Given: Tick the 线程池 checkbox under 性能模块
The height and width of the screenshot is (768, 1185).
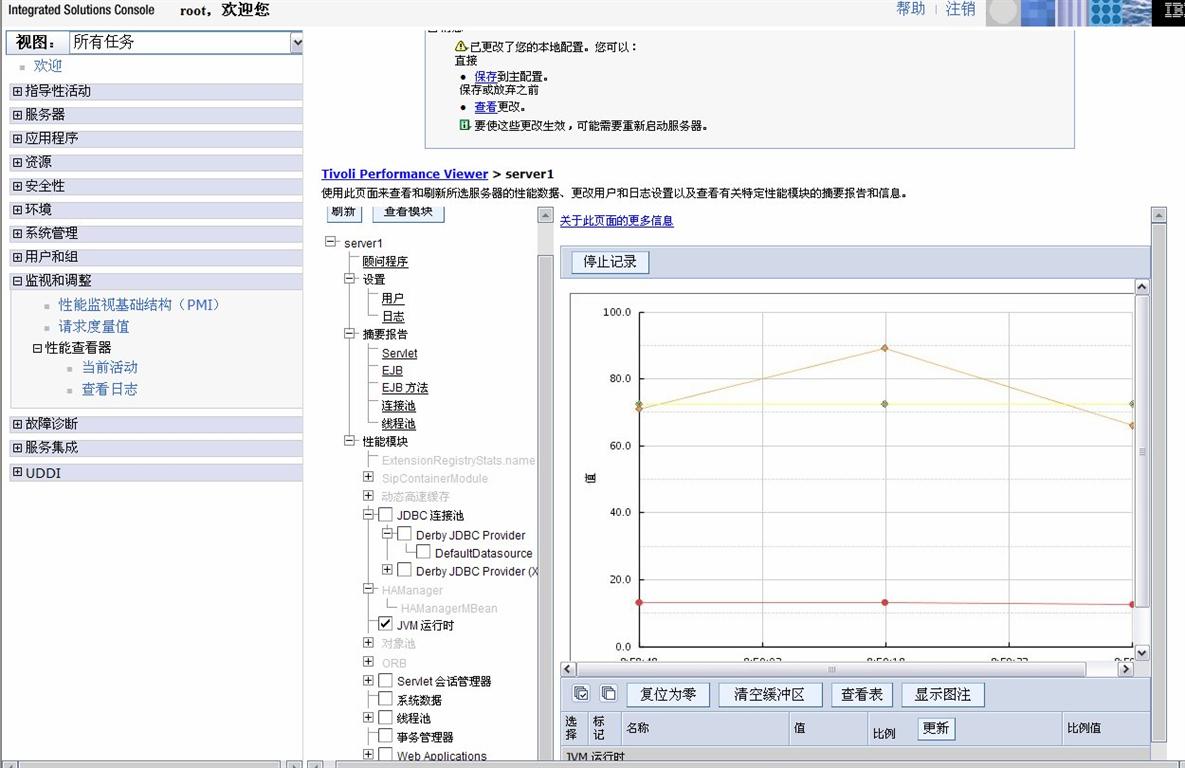Looking at the screenshot, I should [x=385, y=717].
